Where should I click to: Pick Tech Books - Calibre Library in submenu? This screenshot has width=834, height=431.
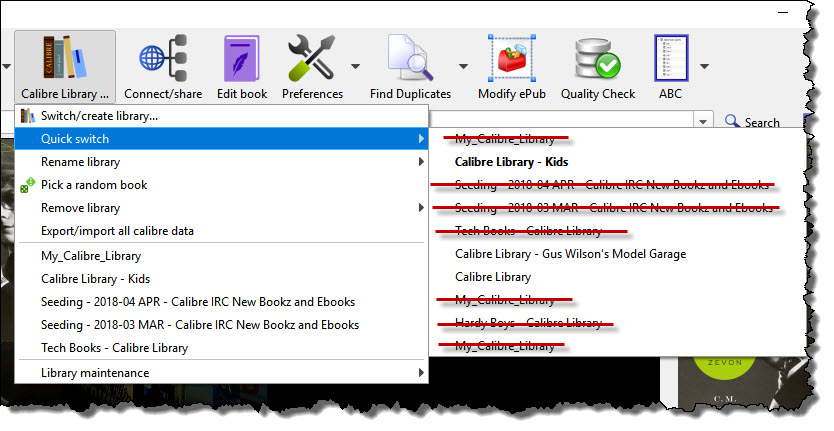coord(617,230)
